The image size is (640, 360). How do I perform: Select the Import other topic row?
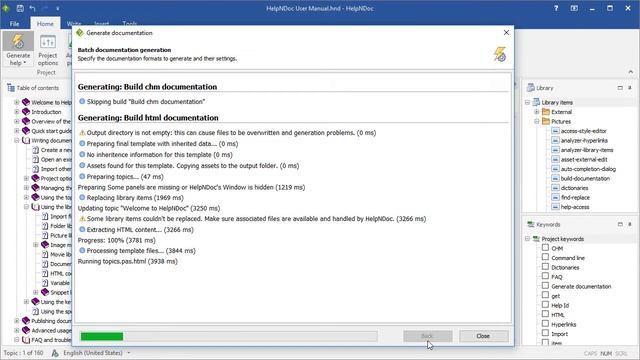[52, 169]
